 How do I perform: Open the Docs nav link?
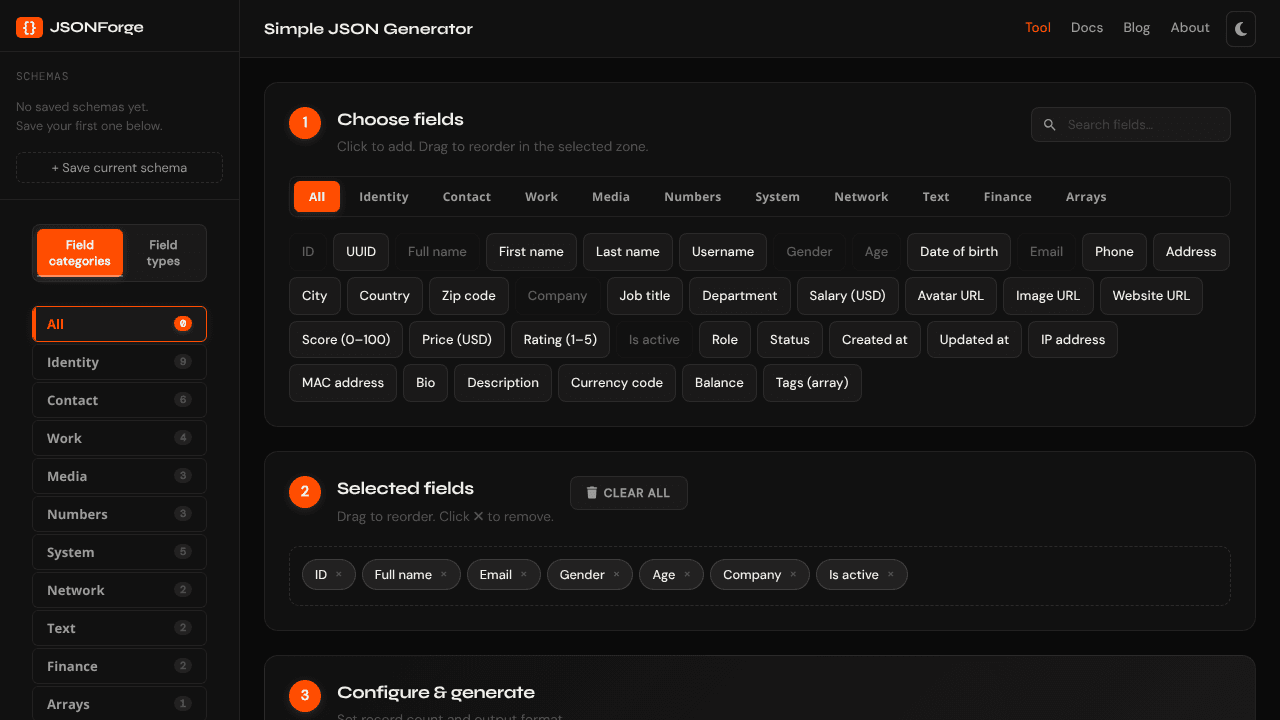[x=1087, y=28]
